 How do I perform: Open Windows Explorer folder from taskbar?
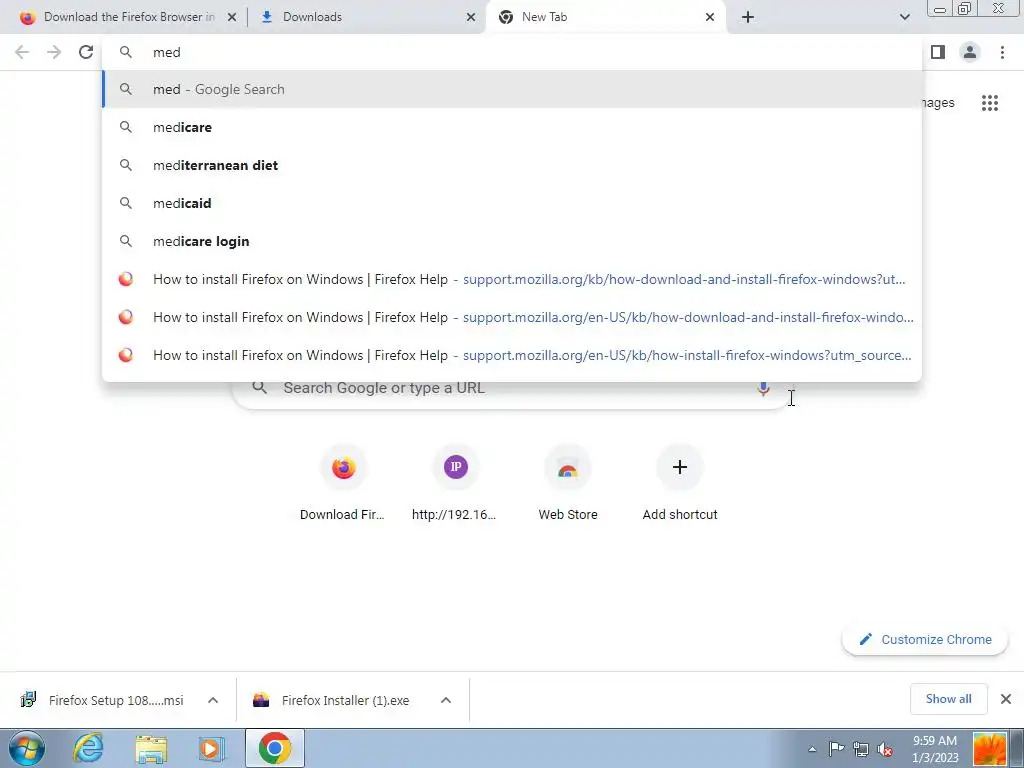click(x=151, y=748)
